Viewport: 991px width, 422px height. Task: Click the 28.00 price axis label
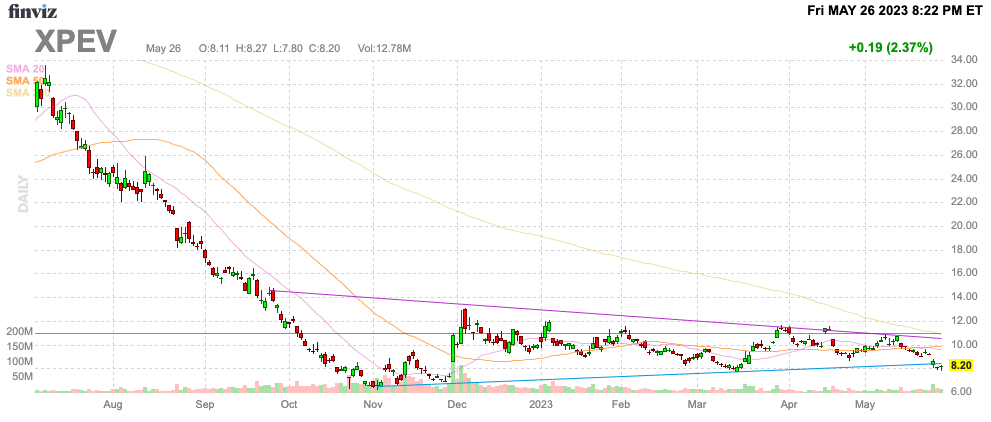[963, 131]
